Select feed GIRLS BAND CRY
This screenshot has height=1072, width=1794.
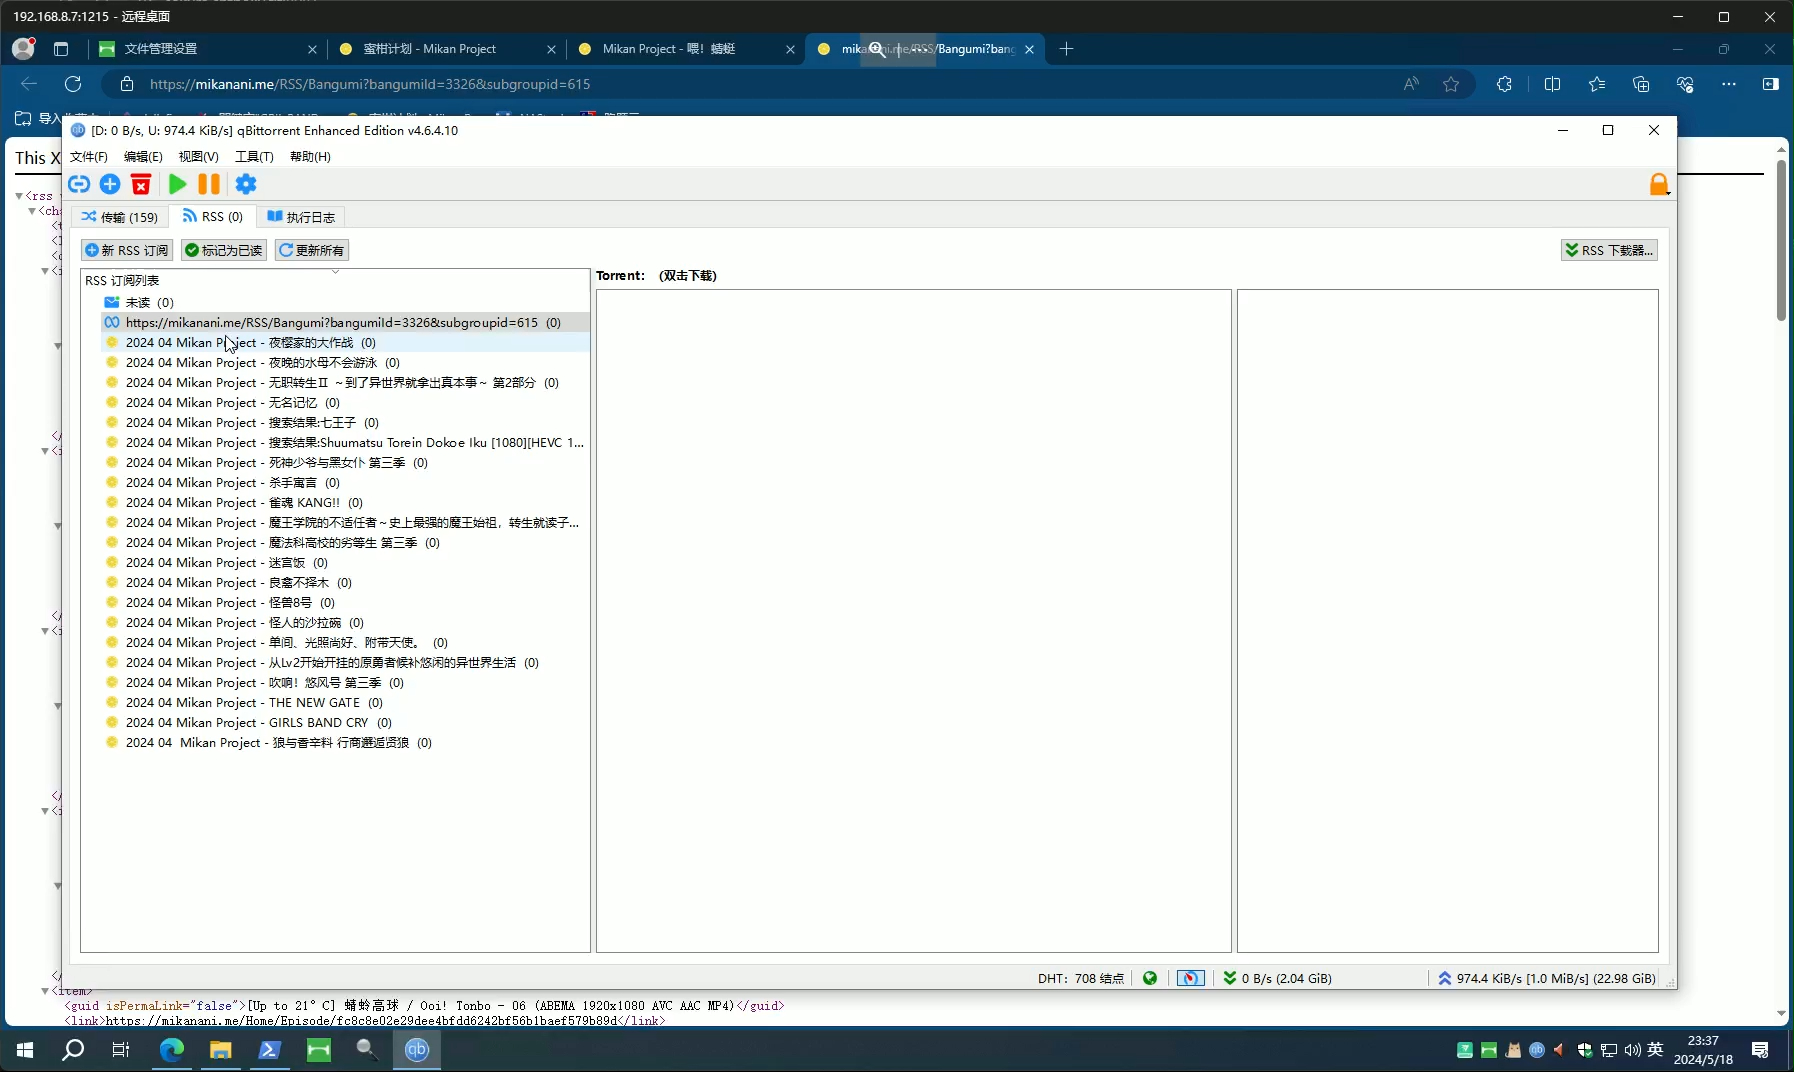(345, 722)
